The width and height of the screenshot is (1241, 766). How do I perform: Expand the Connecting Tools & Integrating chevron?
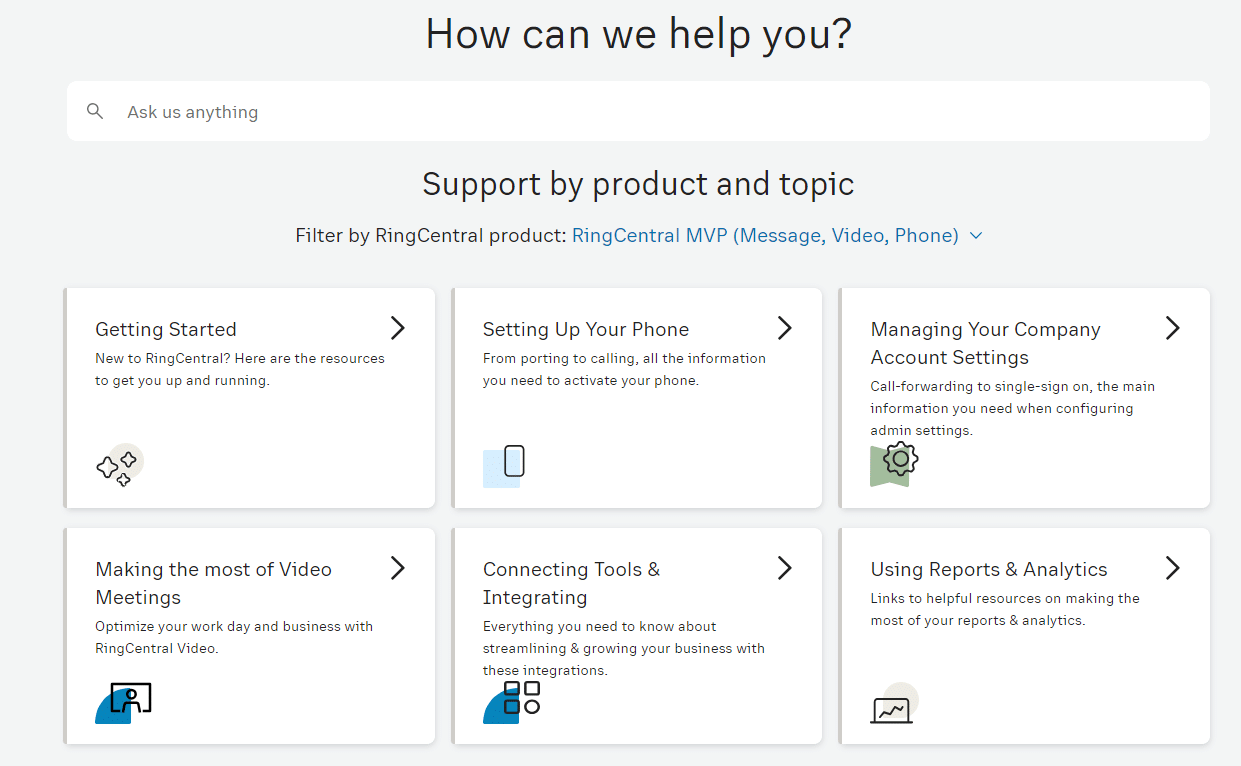point(785,567)
